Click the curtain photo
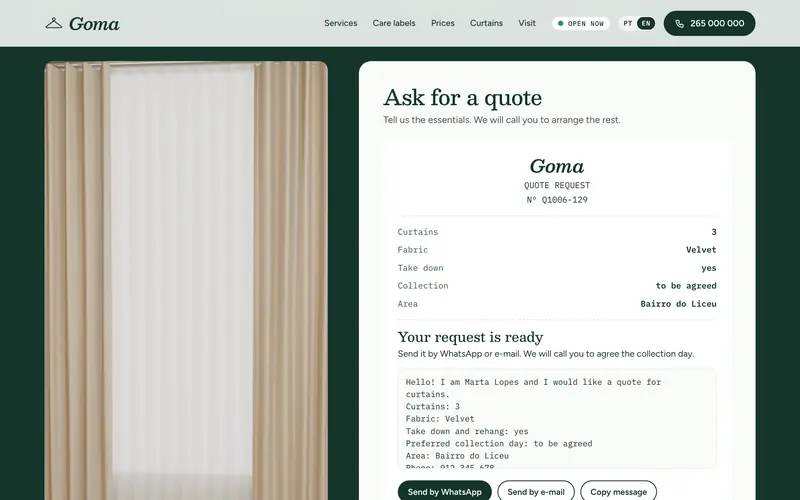The width and height of the screenshot is (800, 500). coord(186,281)
